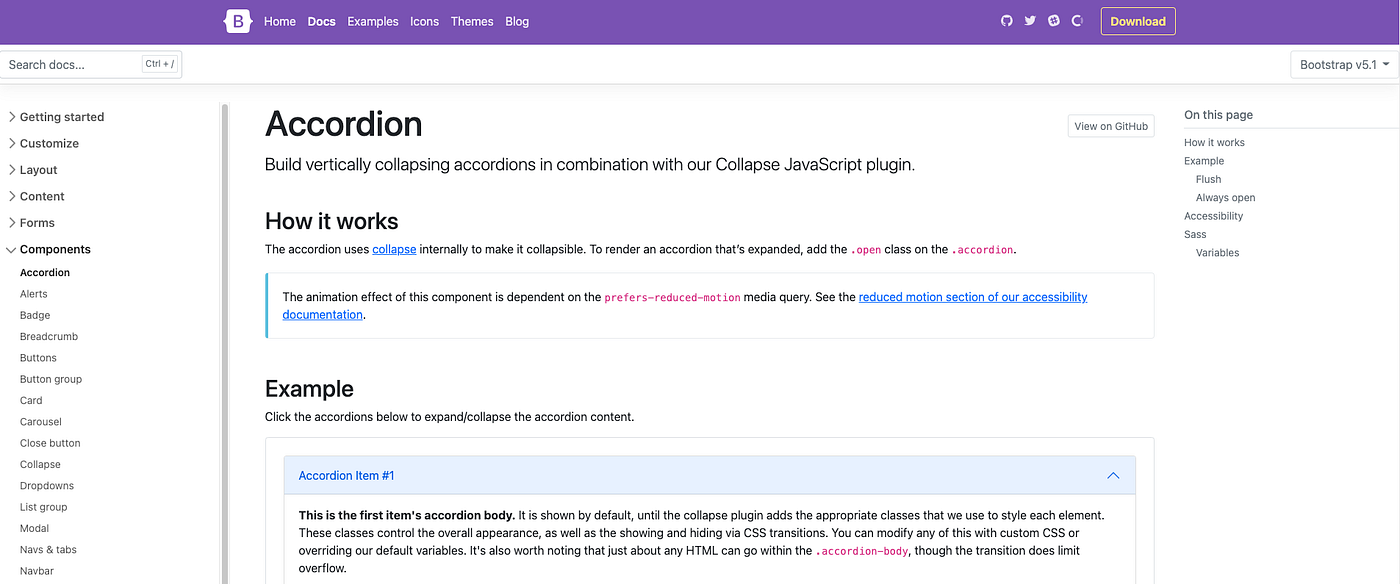Click the Slack icon in the header
The image size is (1400, 584).
point(1053,20)
